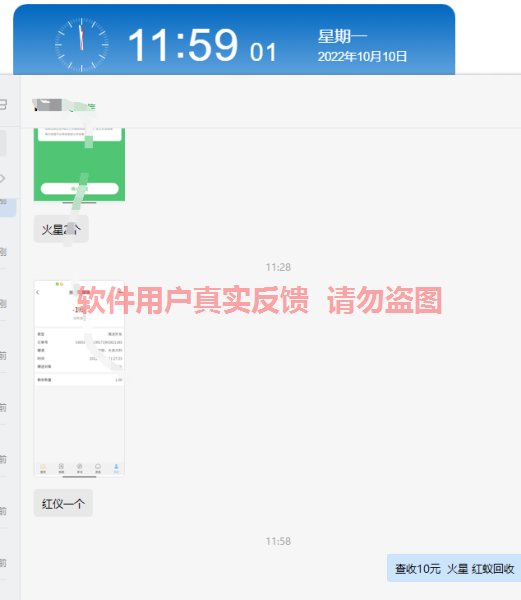The image size is (521, 600).
Task: Open the order detail screenshot thumbnail
Action: click(x=79, y=378)
